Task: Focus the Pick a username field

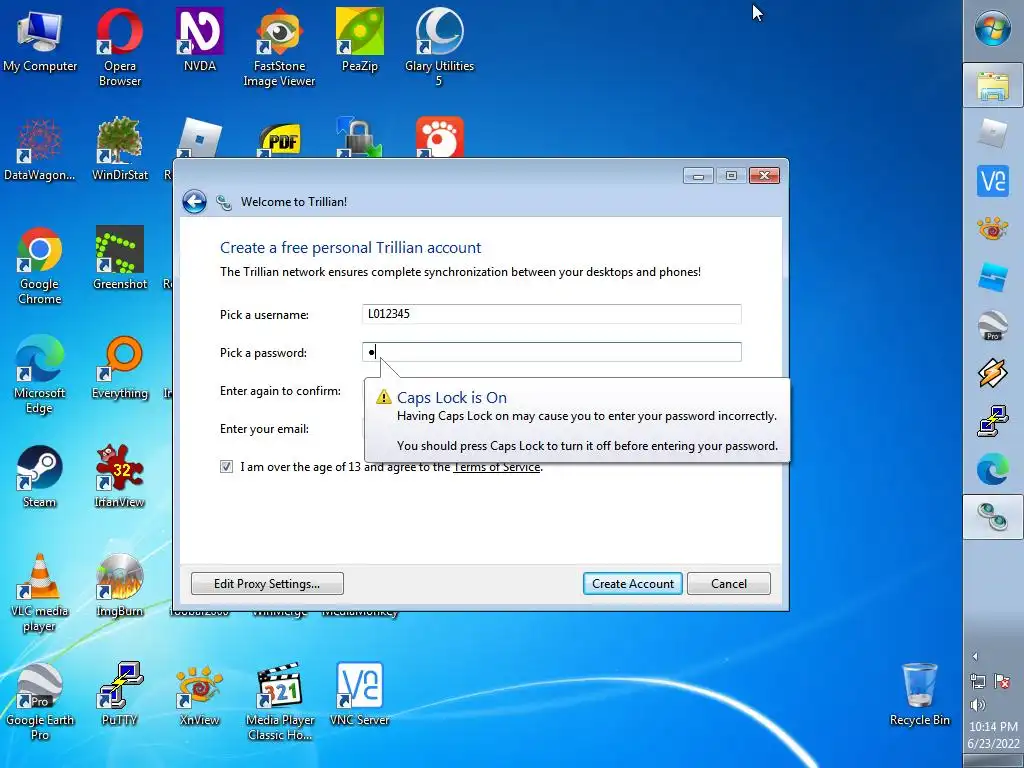Action: click(552, 314)
